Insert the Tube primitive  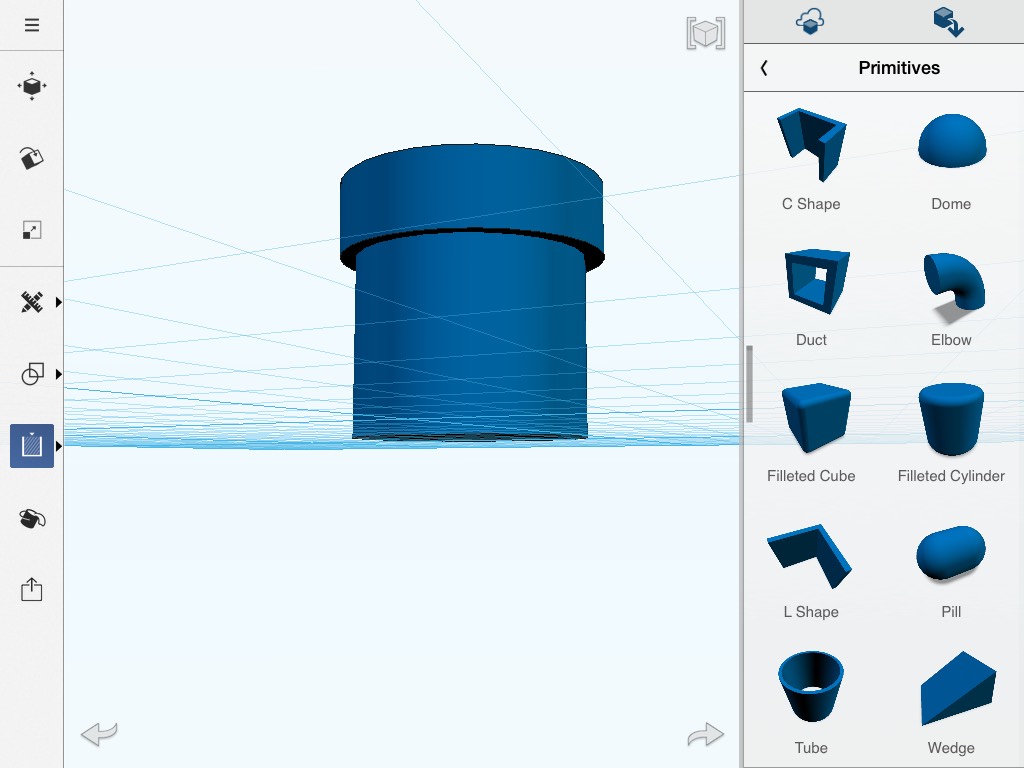click(x=811, y=686)
